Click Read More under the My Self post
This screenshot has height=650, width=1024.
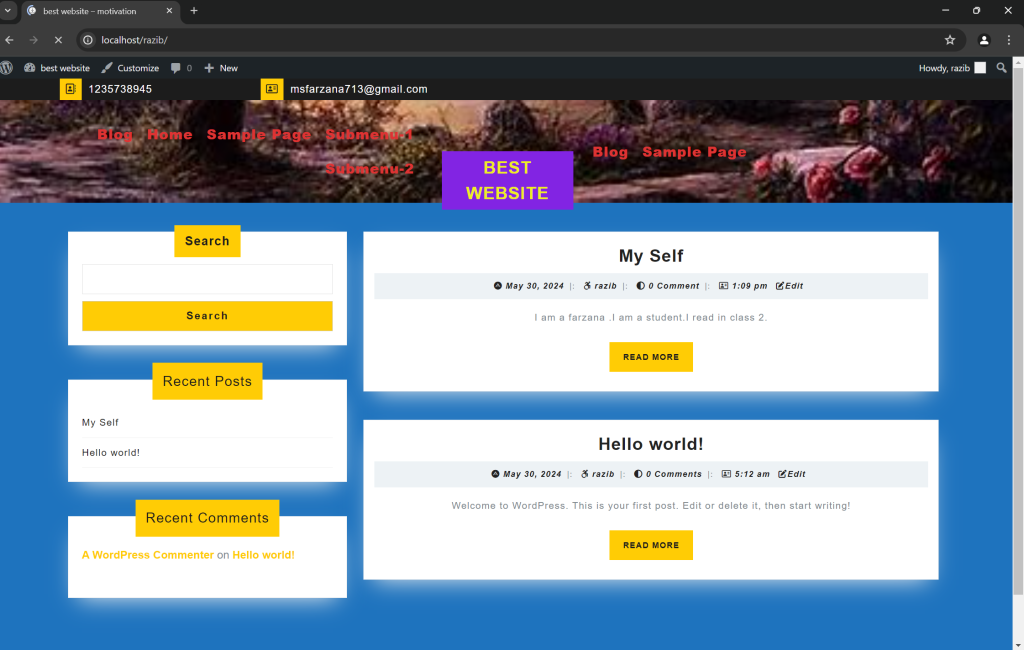click(650, 357)
